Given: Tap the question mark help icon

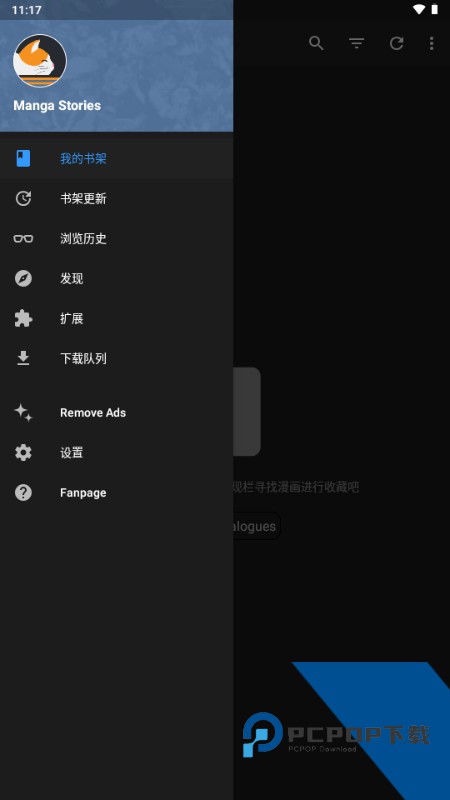Looking at the screenshot, I should click(x=23, y=492).
